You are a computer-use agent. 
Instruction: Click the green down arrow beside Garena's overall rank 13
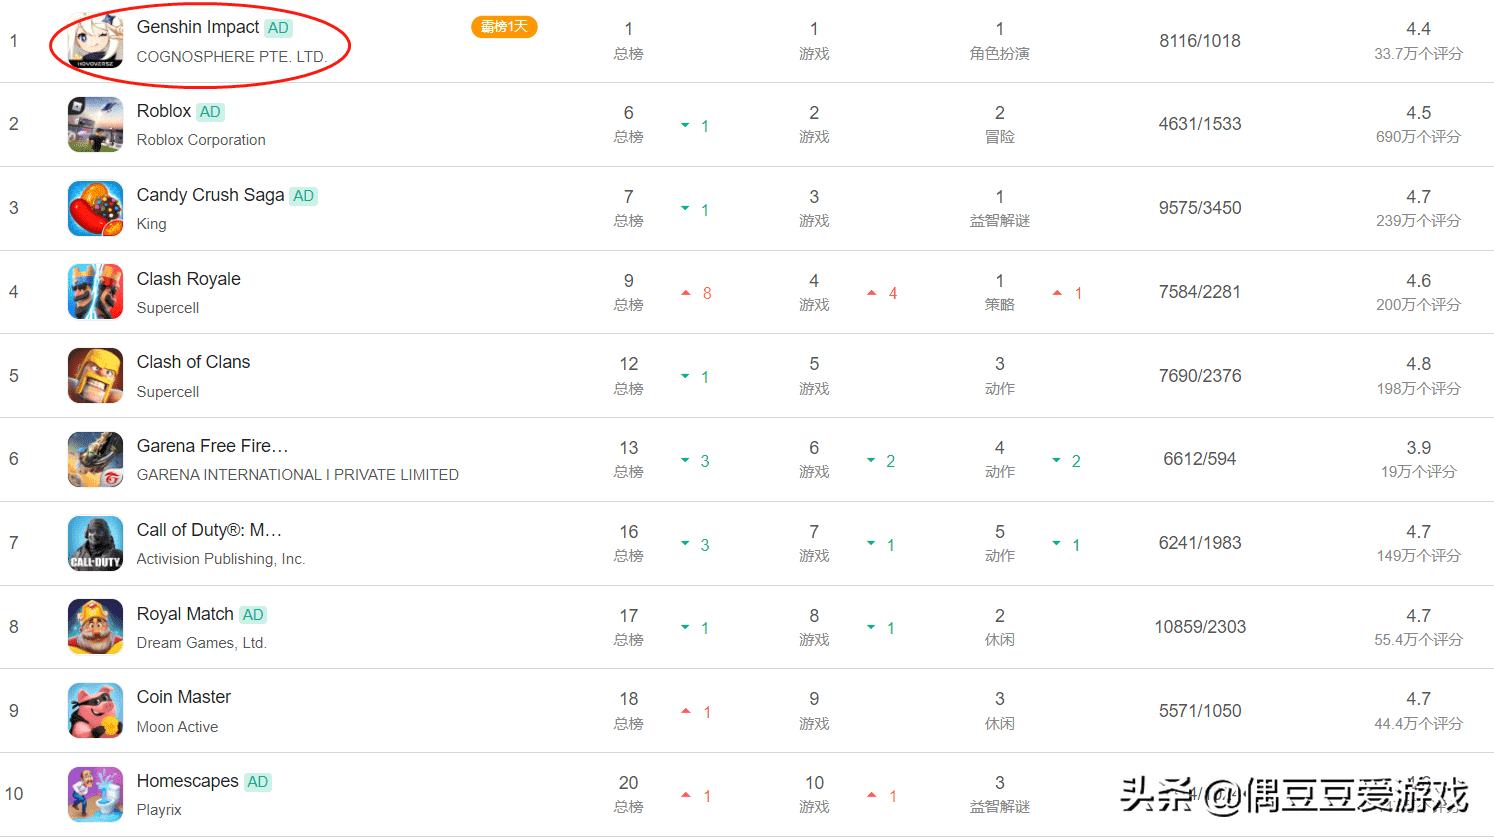685,460
